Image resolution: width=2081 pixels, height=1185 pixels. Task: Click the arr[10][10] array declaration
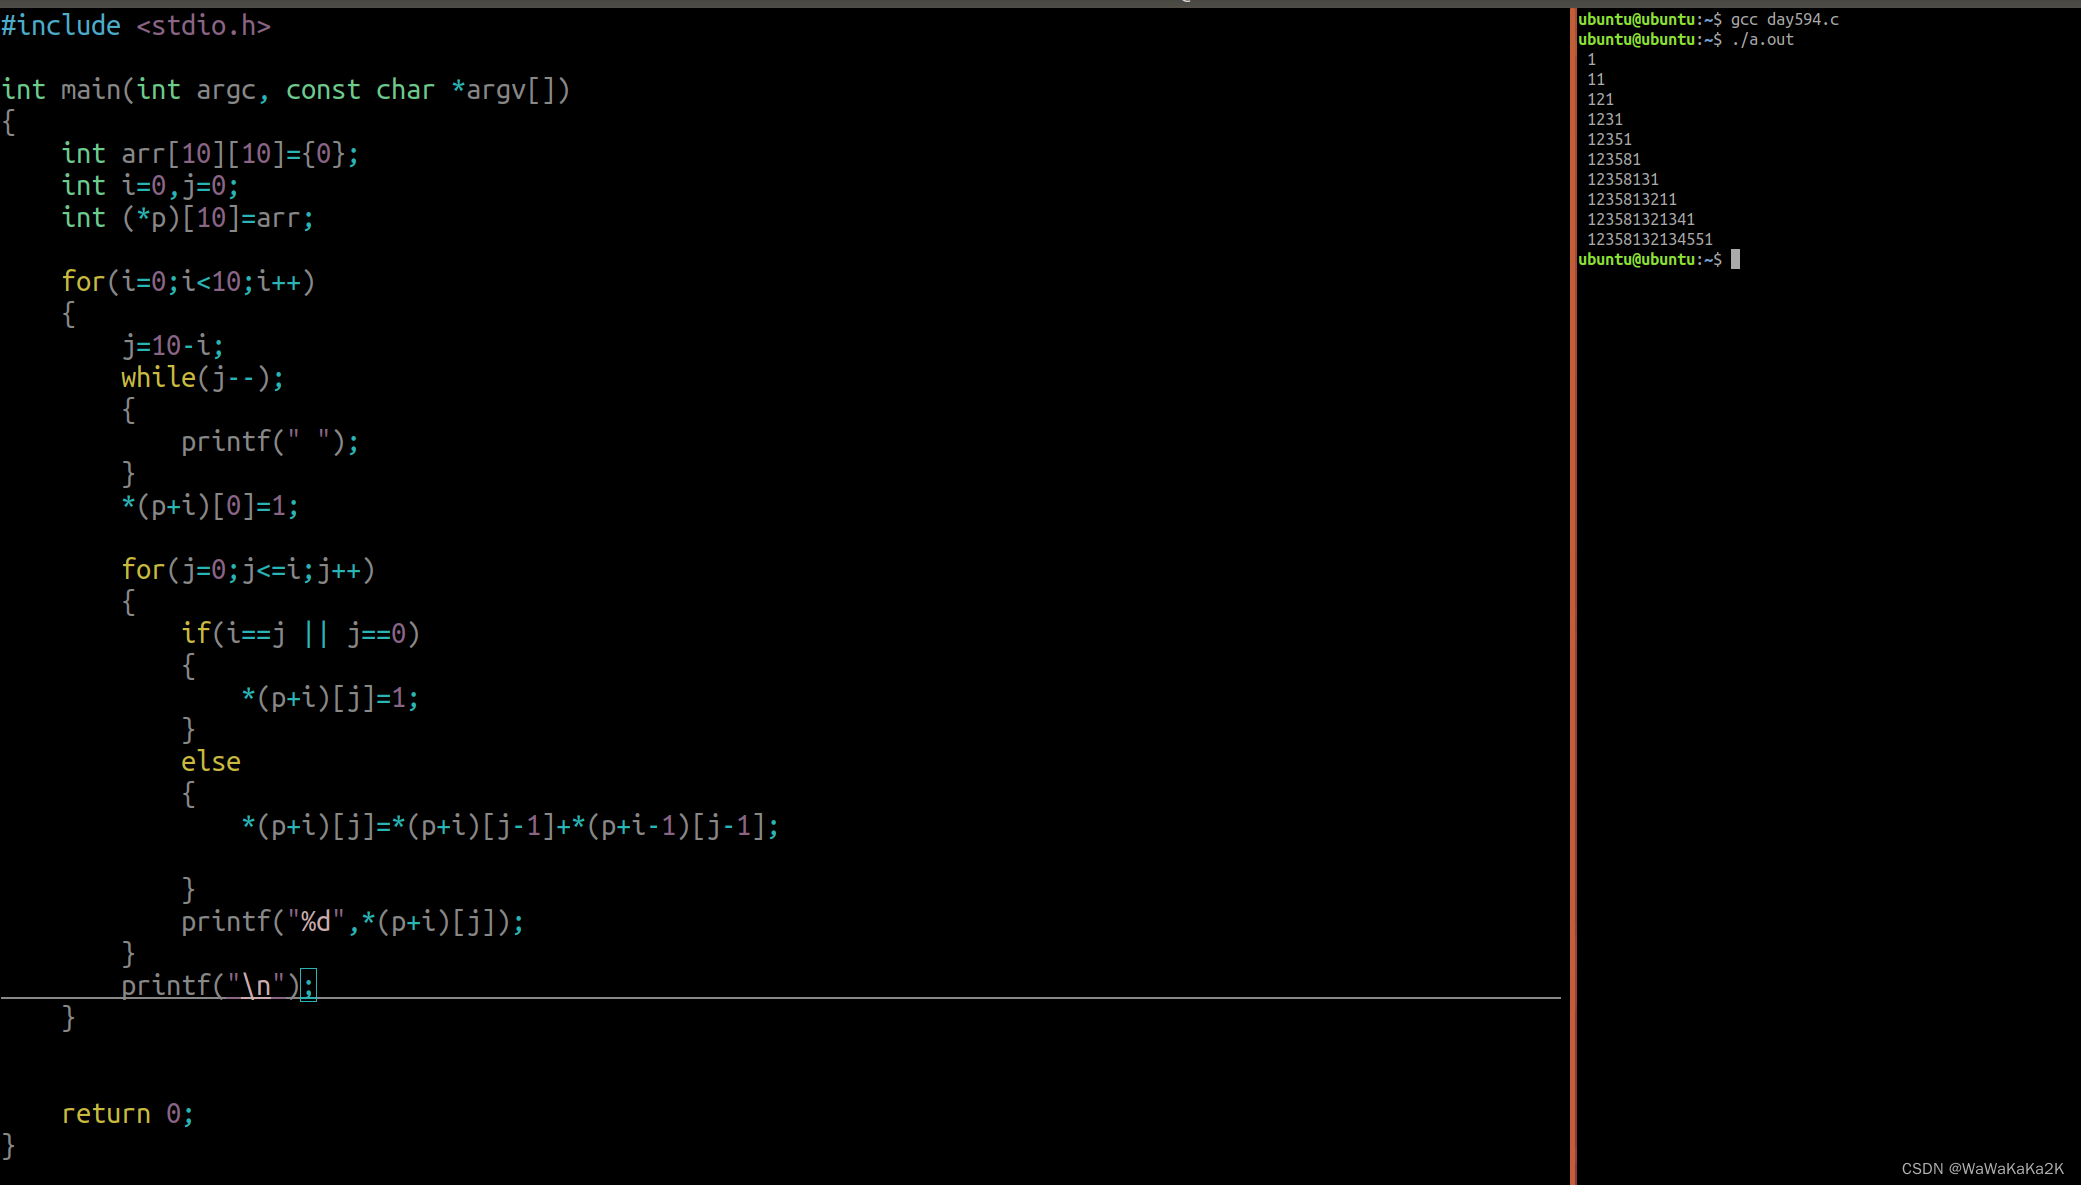pos(210,154)
